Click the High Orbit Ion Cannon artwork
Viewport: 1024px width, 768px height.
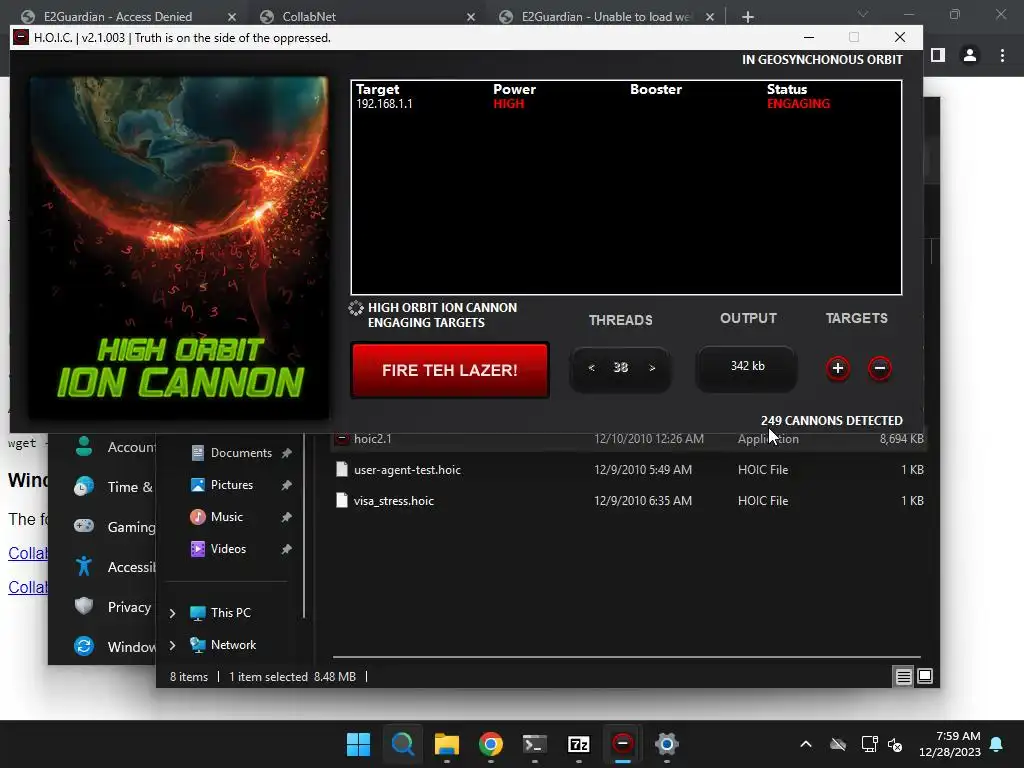179,248
